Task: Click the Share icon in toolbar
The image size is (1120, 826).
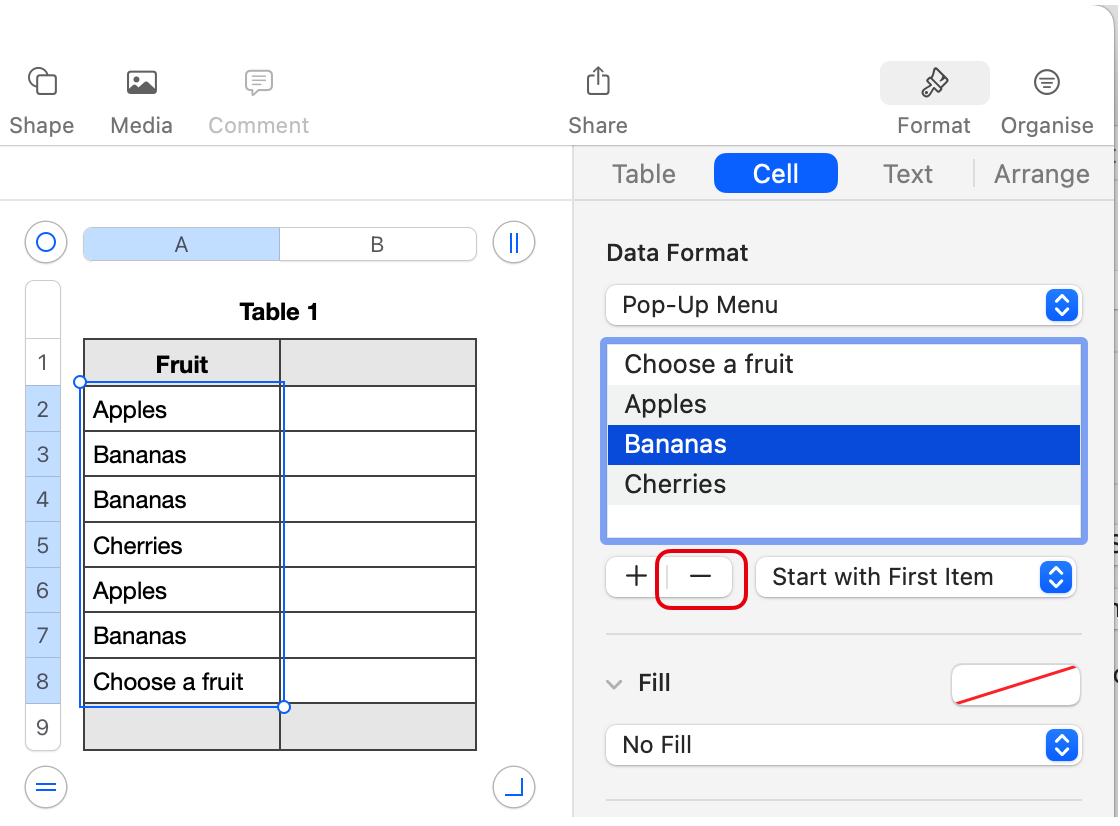Action: 598,82
